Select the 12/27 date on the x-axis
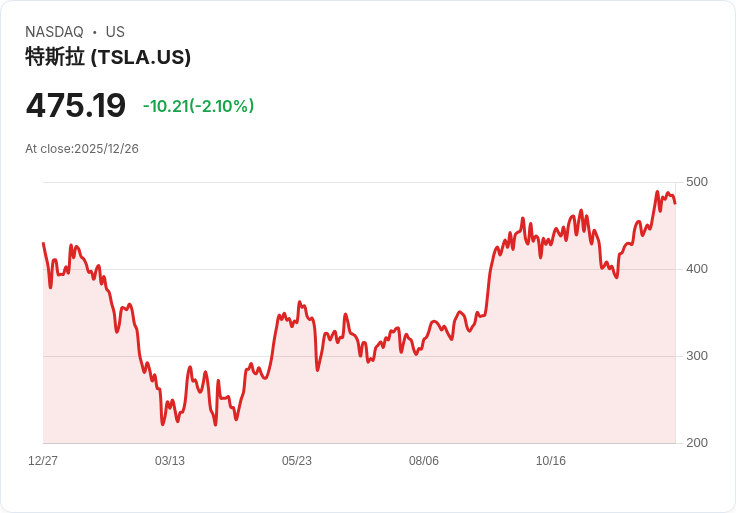736x513 pixels. 43,461
